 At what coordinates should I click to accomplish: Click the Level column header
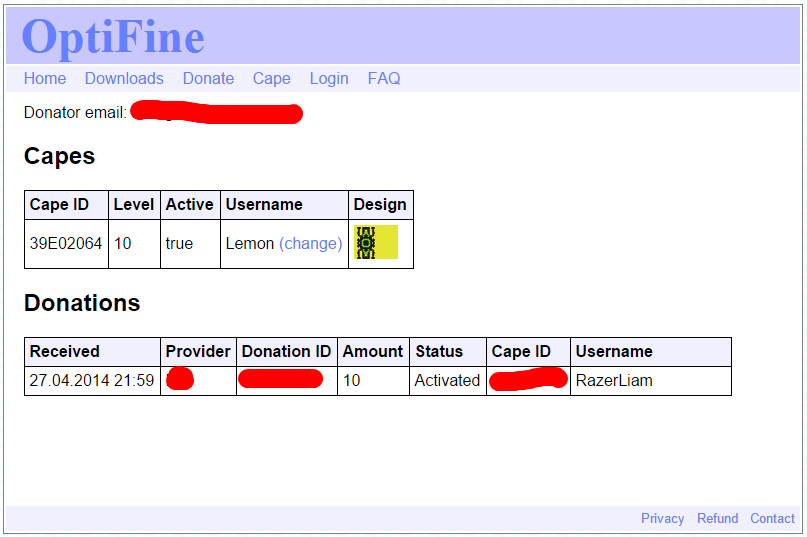point(134,204)
